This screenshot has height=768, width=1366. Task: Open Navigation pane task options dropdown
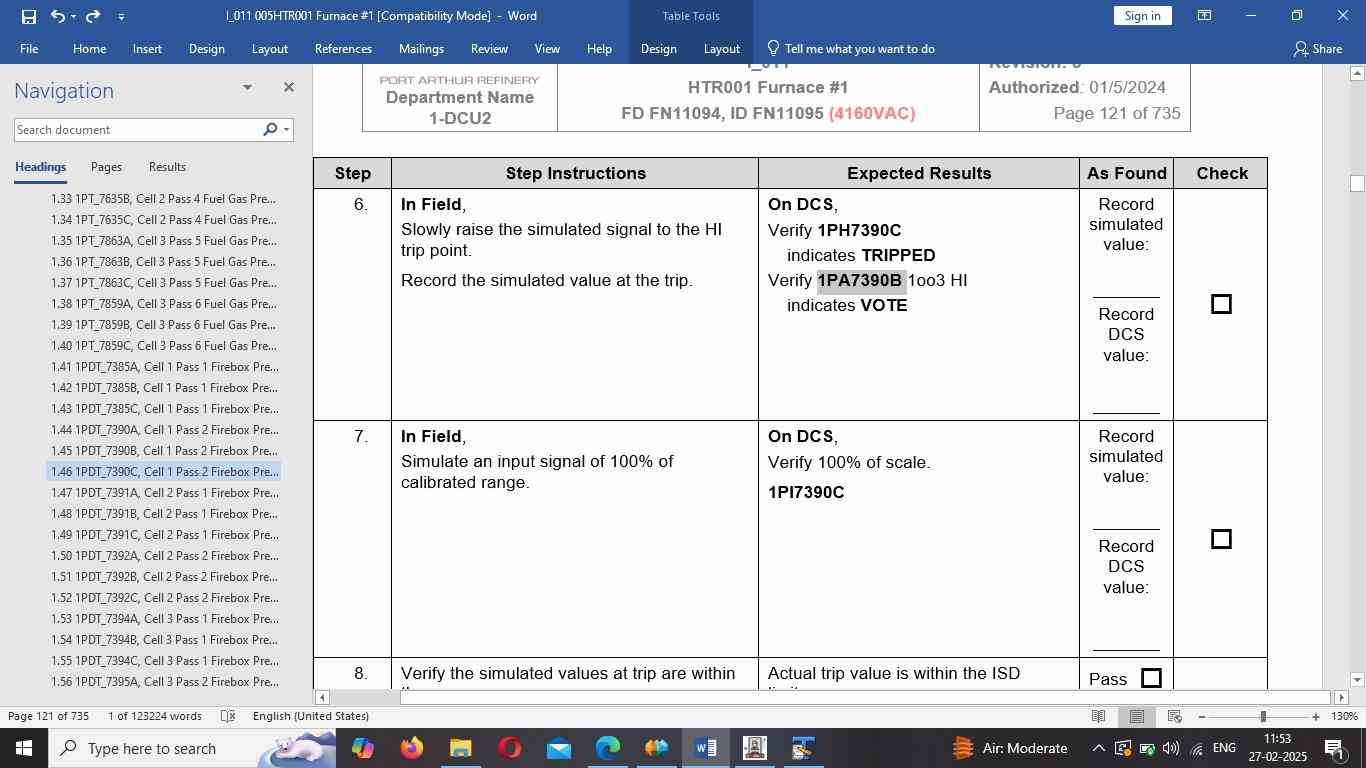pos(247,88)
